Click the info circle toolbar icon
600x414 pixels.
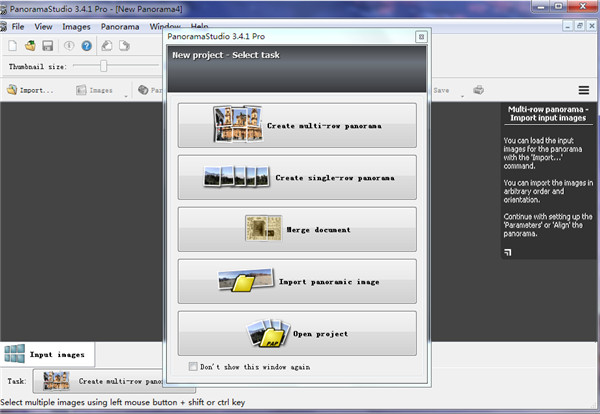[x=69, y=46]
